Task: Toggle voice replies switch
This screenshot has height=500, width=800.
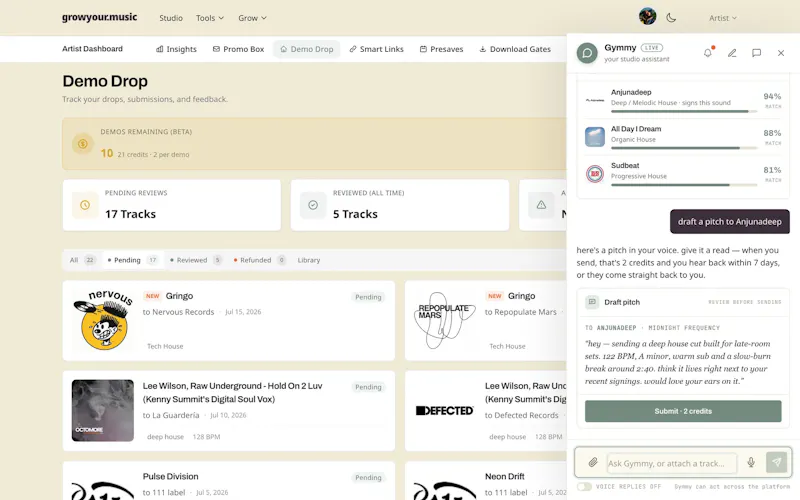Action: [584, 487]
